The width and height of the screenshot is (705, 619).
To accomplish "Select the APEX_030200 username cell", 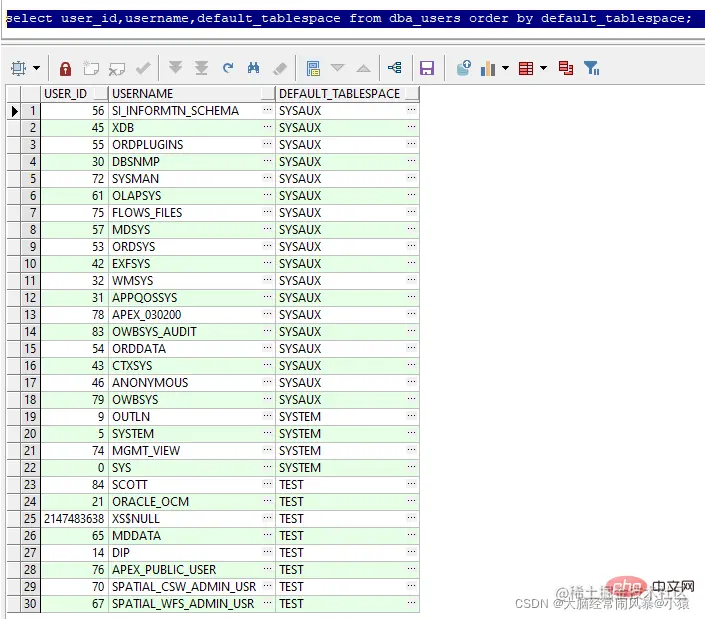I will point(192,315).
